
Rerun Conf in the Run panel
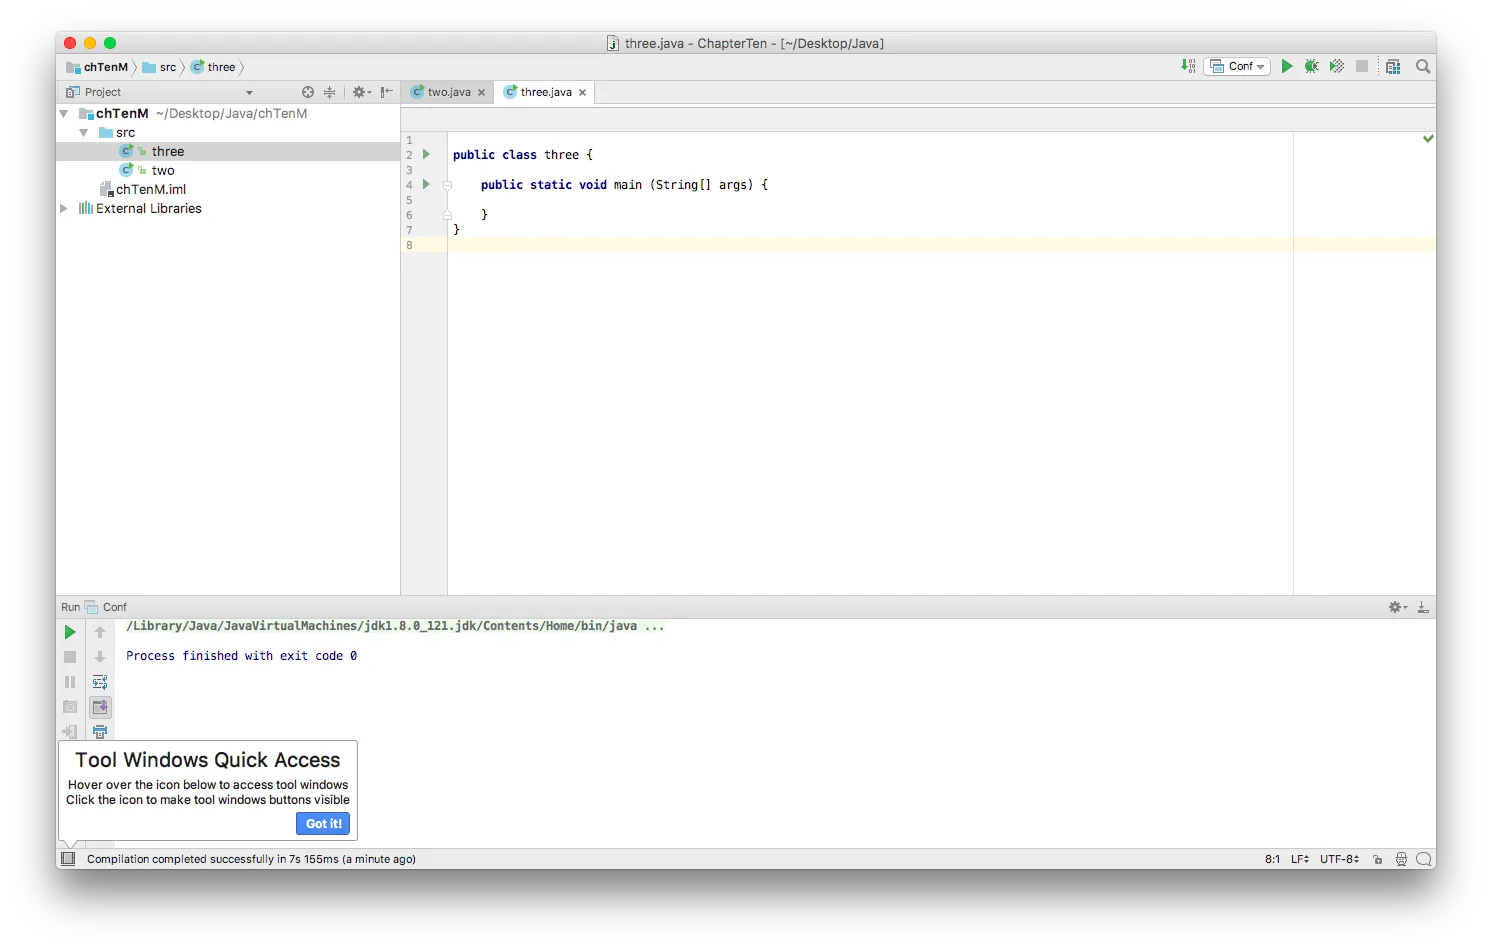click(x=70, y=632)
